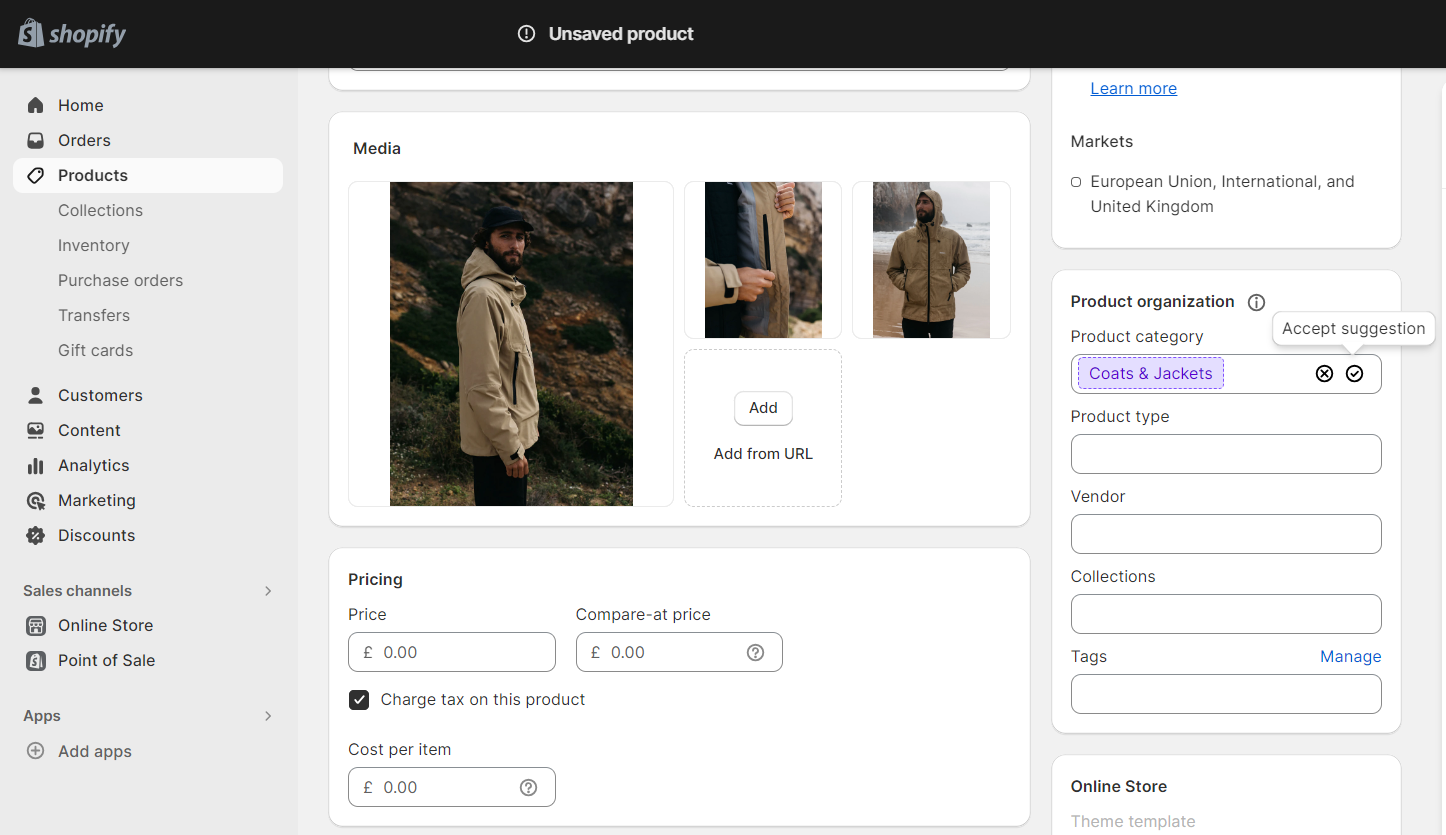Screen dimensions: 1446x835
Task: Click the Add media button
Action: click(x=763, y=408)
